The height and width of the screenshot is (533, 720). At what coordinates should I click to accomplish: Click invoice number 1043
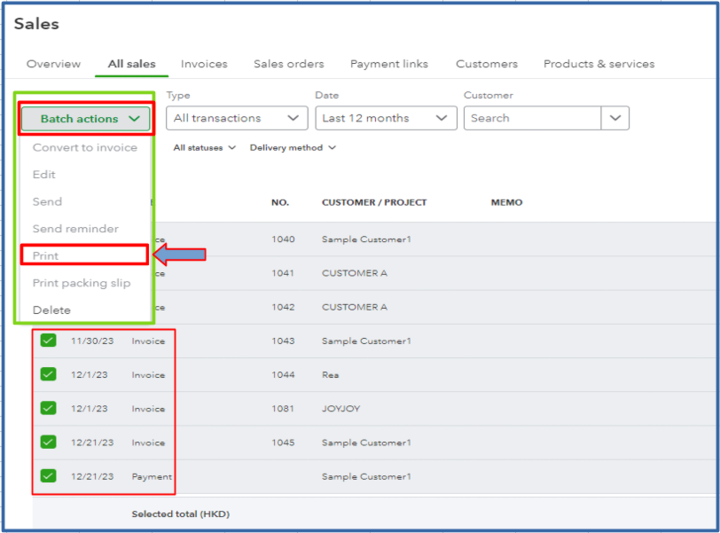[x=283, y=341]
